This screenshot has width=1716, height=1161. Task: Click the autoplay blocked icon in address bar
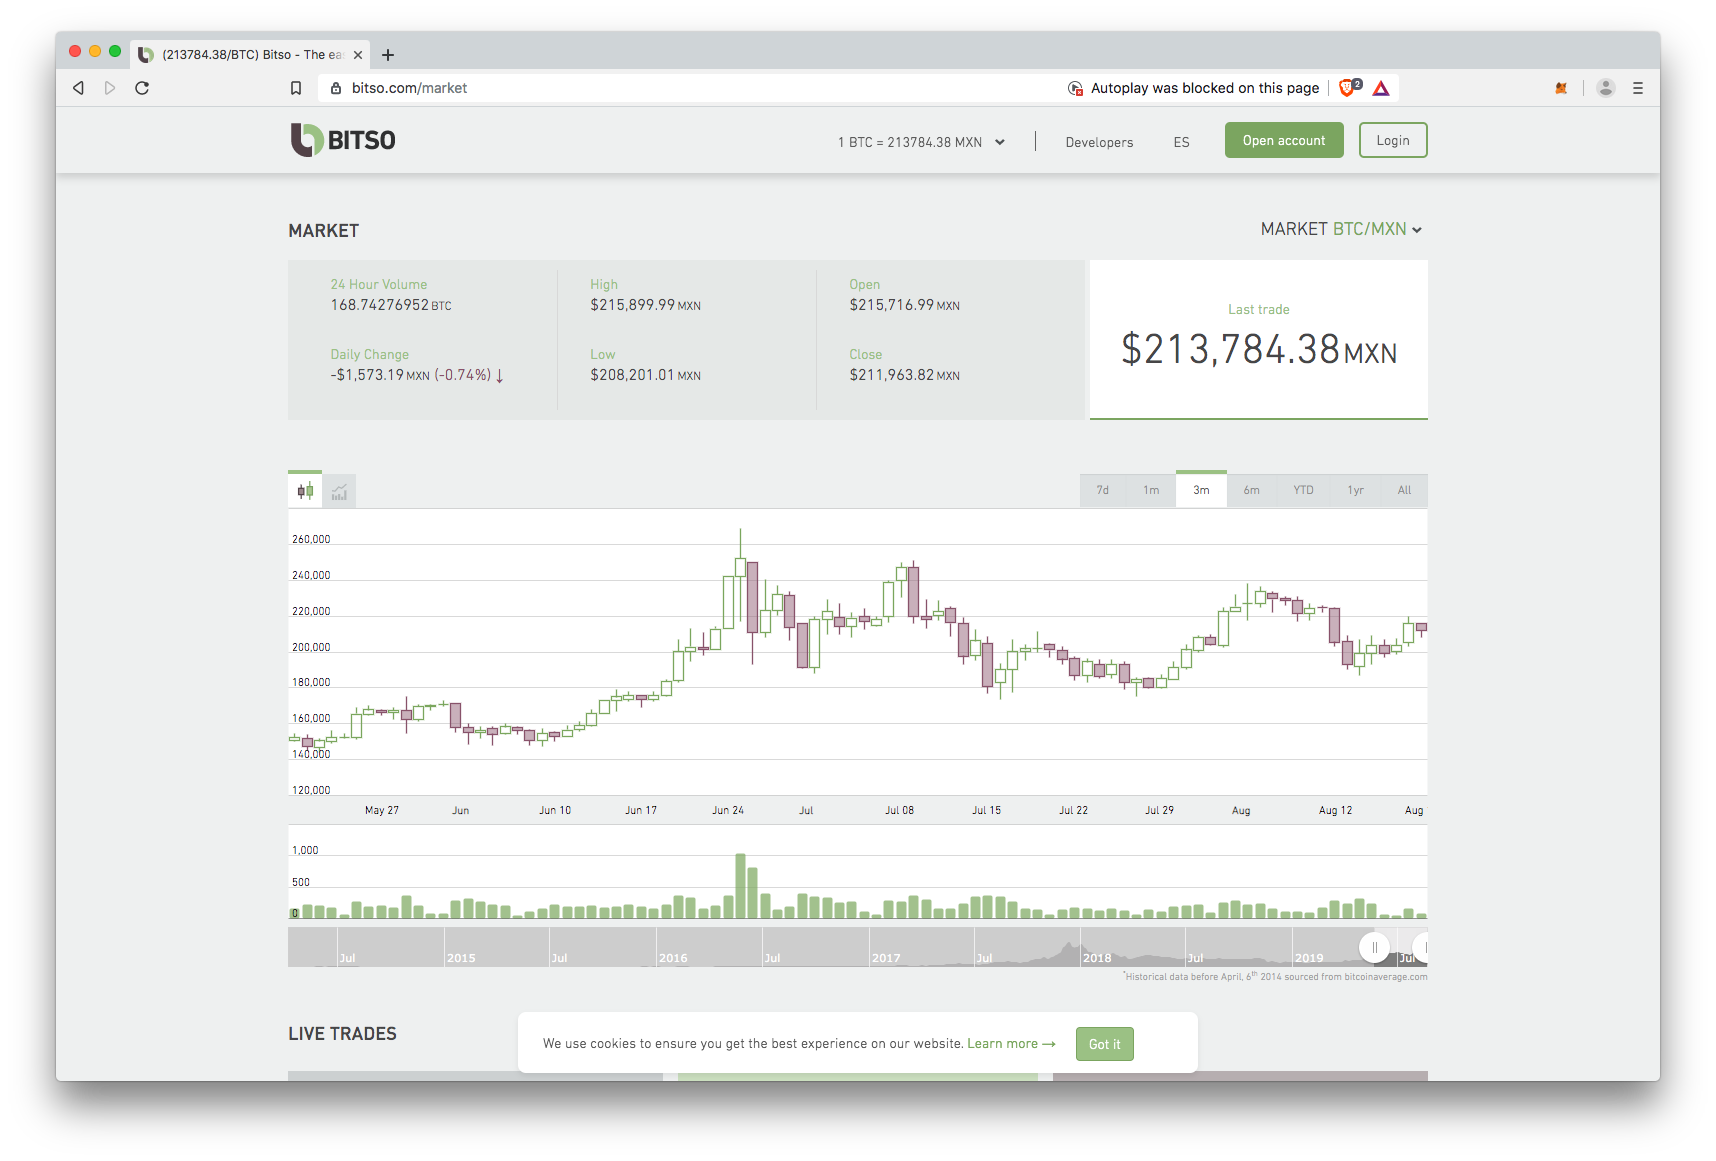point(1075,88)
